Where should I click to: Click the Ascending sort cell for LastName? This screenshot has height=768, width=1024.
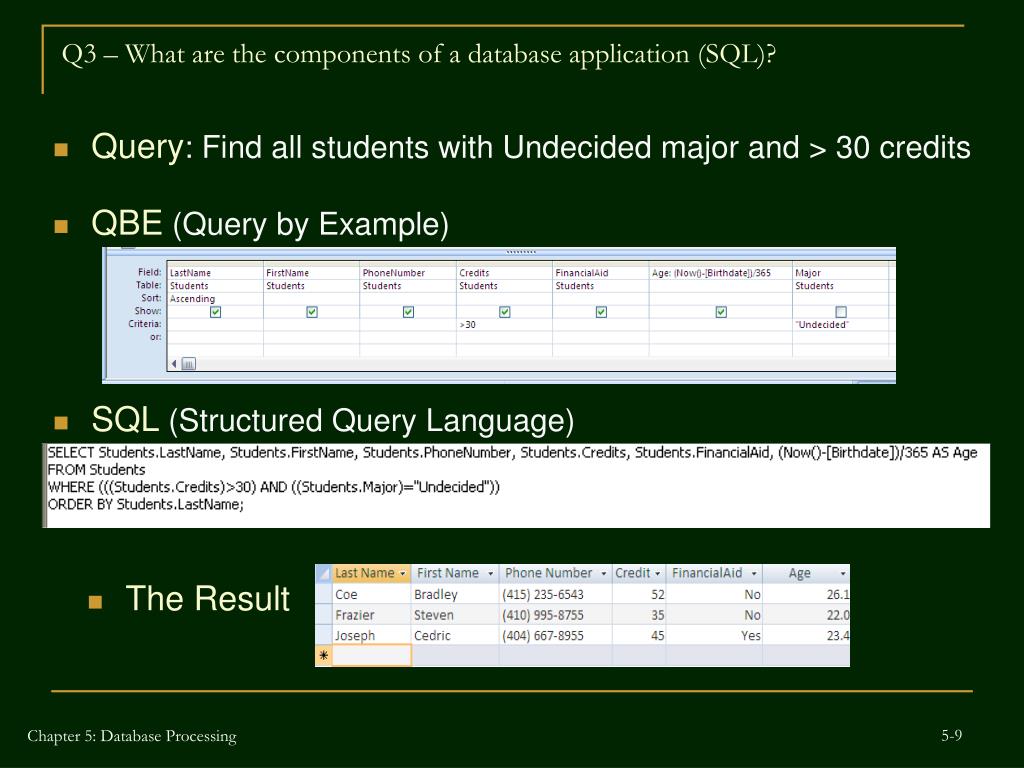[214, 299]
